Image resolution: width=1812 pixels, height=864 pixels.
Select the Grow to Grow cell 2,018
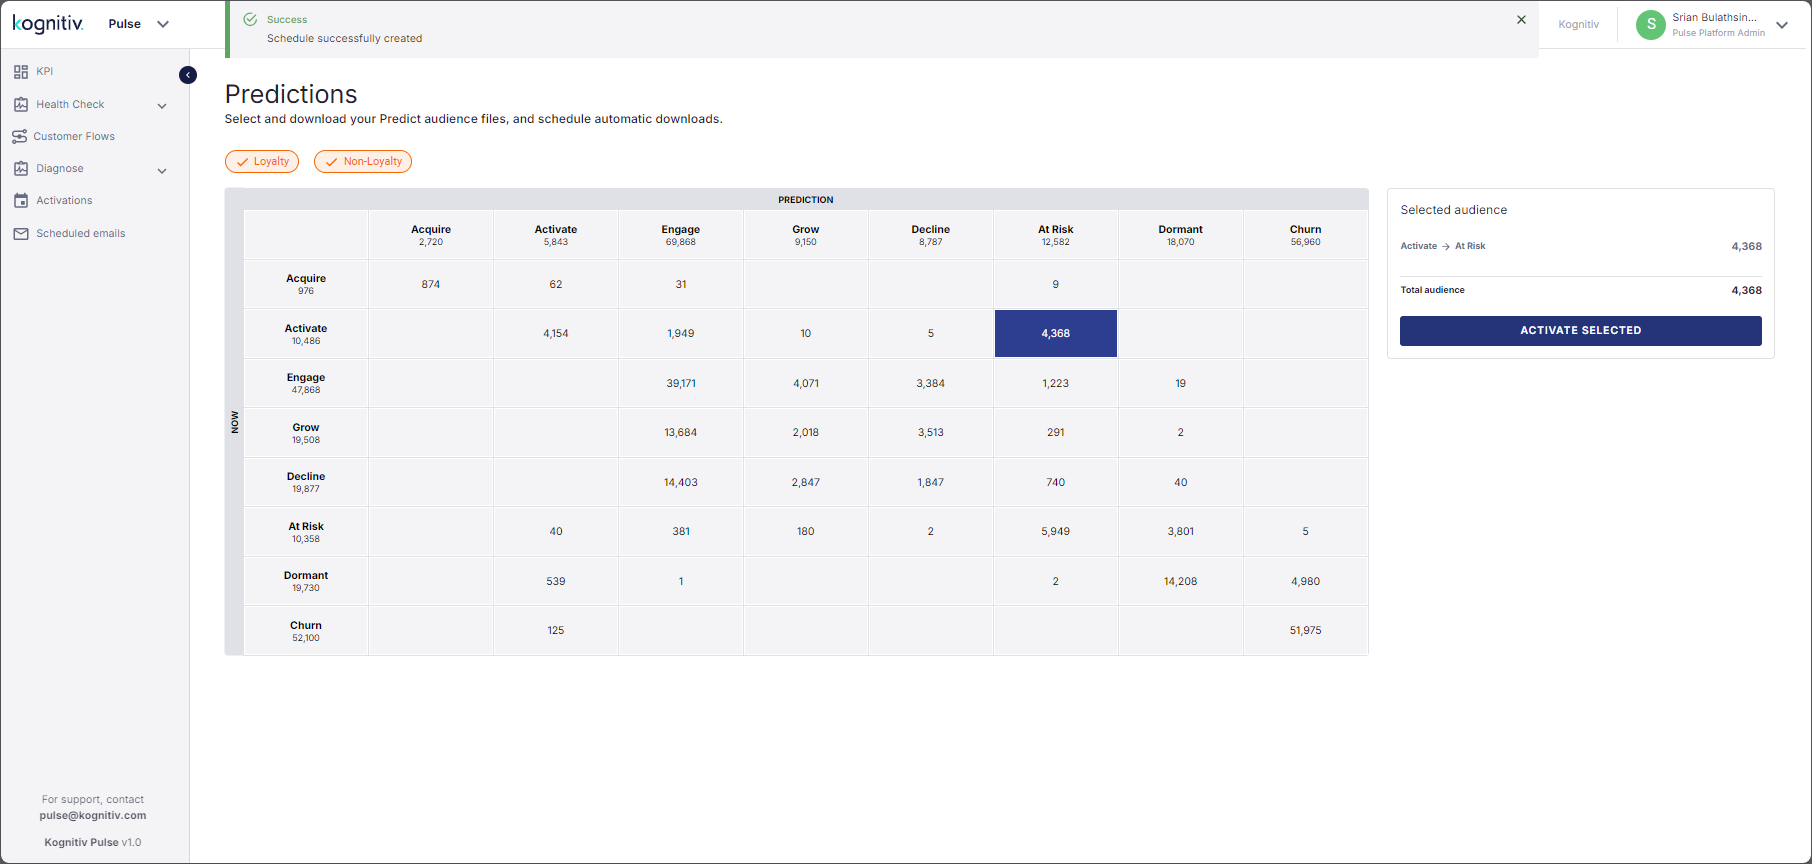(x=806, y=432)
